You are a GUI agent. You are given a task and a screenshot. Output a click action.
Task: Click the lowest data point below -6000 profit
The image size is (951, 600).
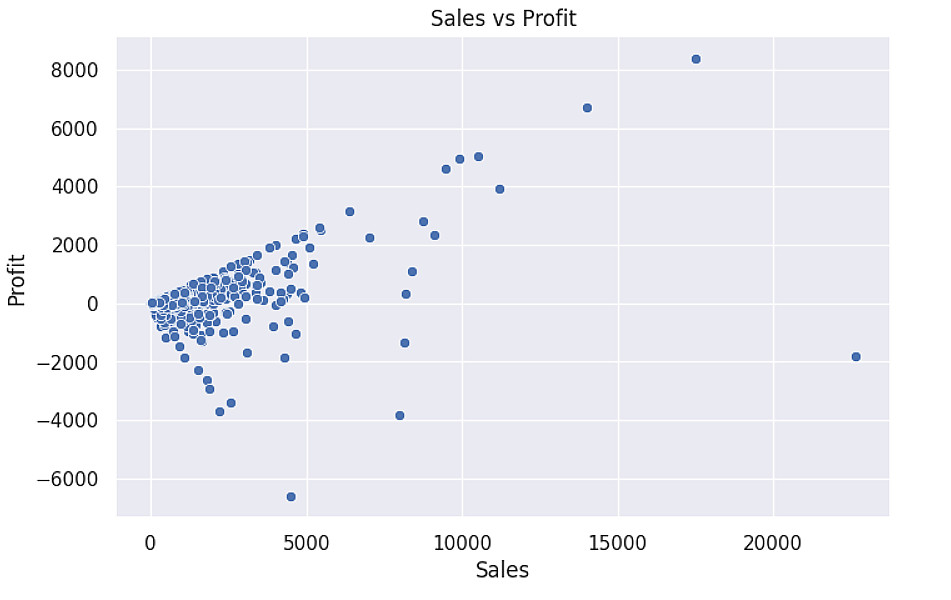click(291, 497)
